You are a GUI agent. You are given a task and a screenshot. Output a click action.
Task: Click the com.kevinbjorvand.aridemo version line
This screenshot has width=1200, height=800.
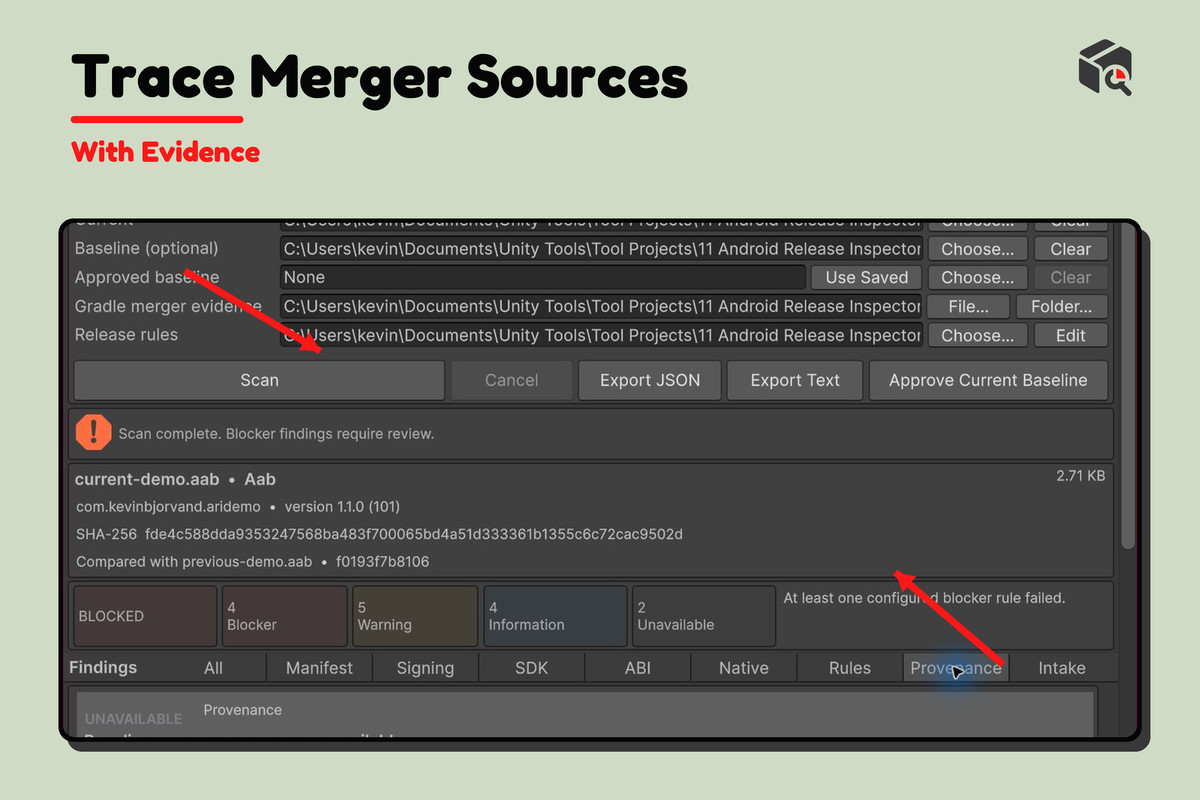click(238, 506)
